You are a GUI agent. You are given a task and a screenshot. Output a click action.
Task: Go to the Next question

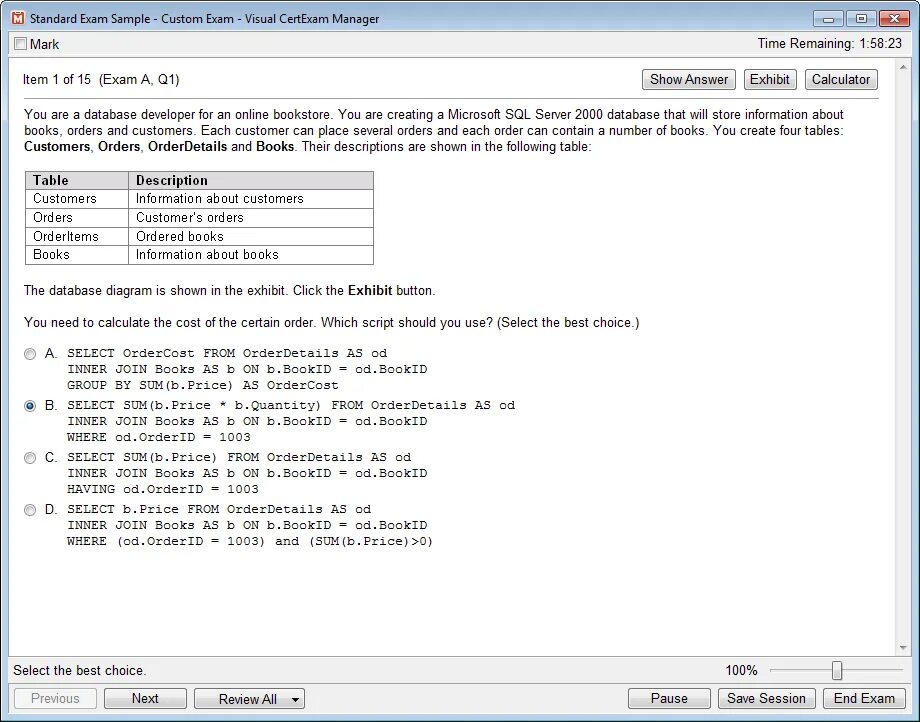click(145, 698)
